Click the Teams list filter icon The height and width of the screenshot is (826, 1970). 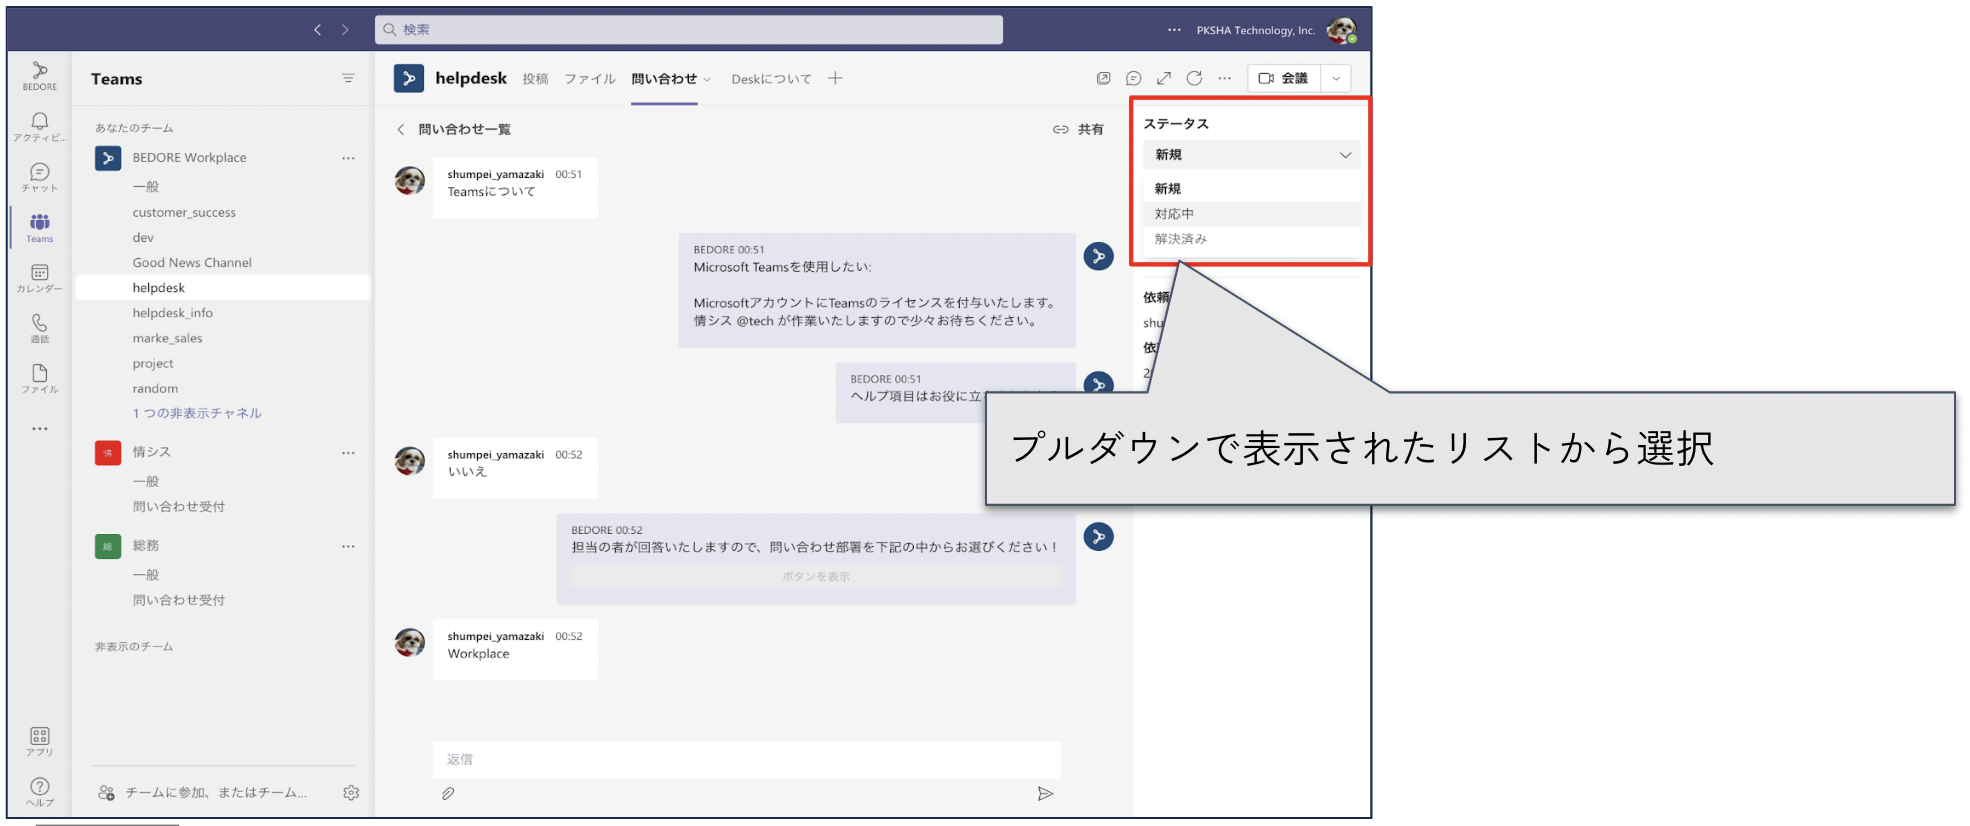[x=348, y=78]
